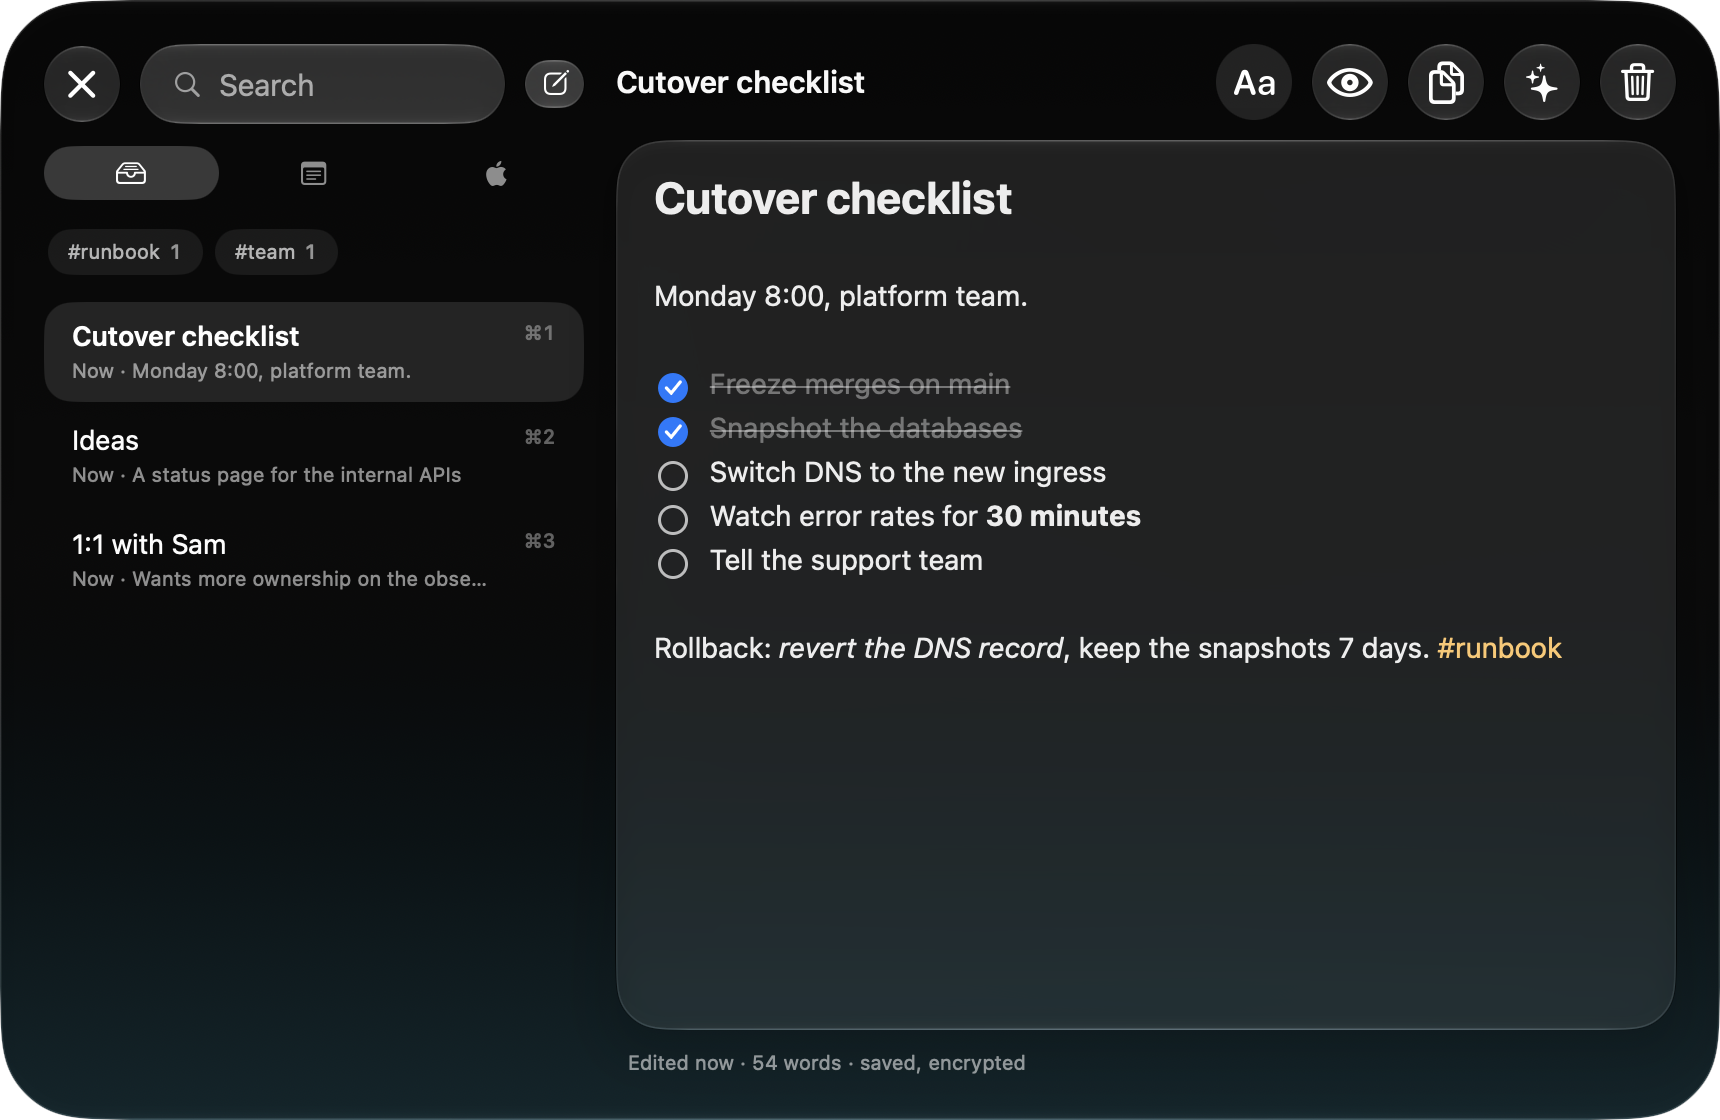Viewport: 1720px width, 1120px height.
Task: Click the bold '30 minutes' text
Action: [x=1063, y=516]
